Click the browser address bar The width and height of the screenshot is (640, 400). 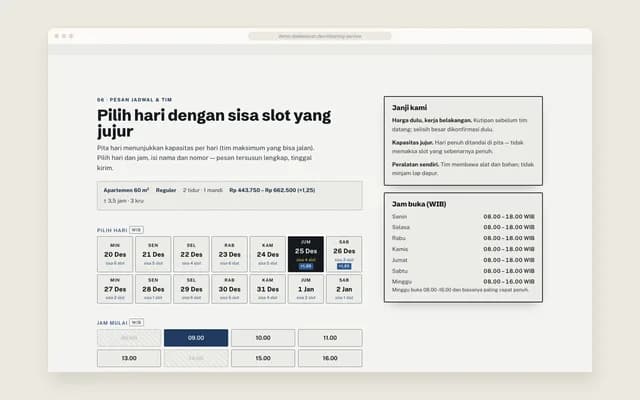[x=320, y=36]
